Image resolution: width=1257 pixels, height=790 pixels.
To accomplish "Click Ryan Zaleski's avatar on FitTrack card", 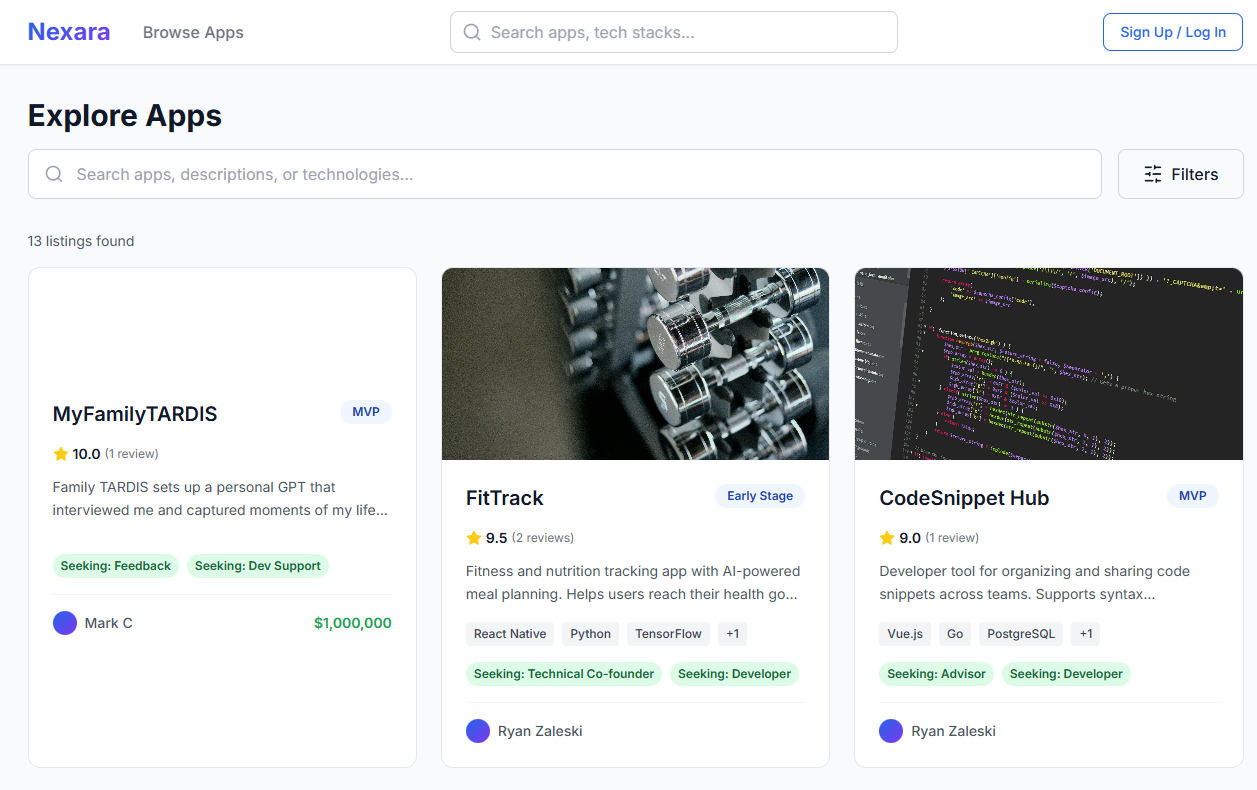I will coord(478,731).
